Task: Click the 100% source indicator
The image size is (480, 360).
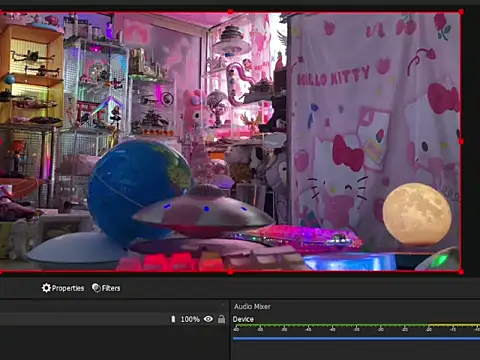Action: [190, 319]
